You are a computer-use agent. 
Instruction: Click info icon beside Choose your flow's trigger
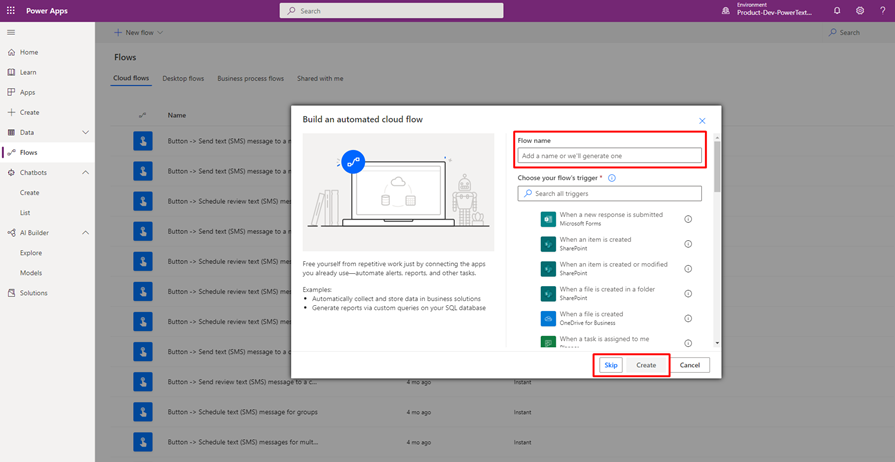point(612,178)
